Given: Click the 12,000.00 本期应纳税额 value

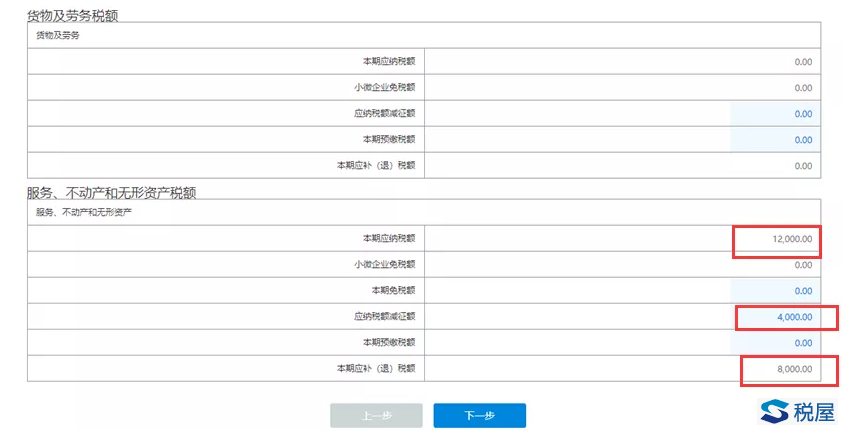Looking at the screenshot, I should (792, 239).
